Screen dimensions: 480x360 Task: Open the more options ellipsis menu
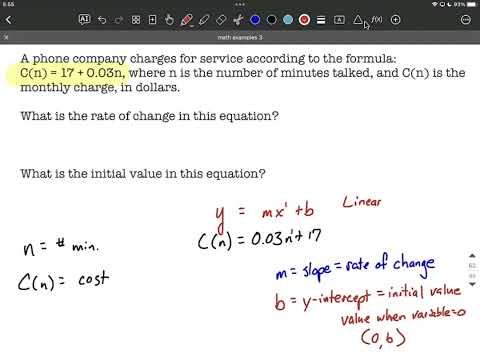[x=466, y=20]
